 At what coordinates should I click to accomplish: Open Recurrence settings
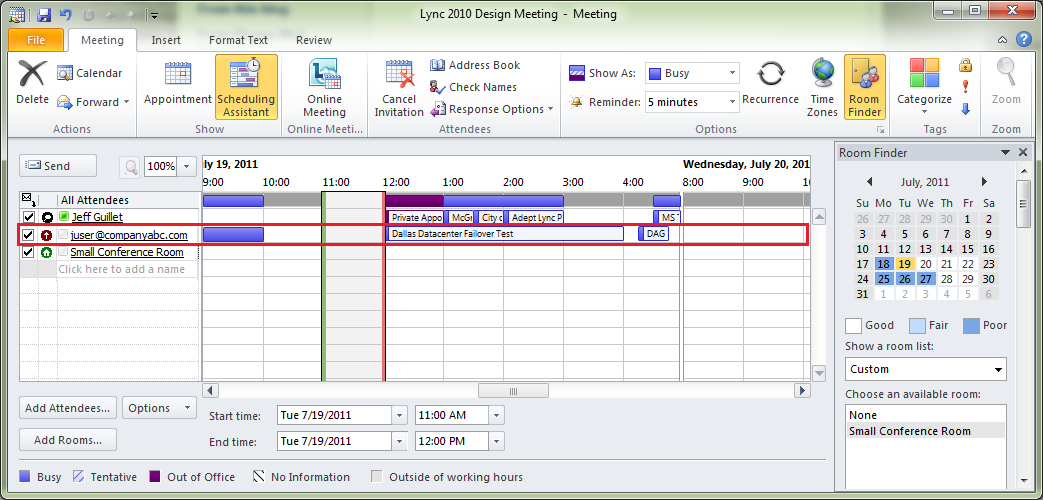[770, 83]
